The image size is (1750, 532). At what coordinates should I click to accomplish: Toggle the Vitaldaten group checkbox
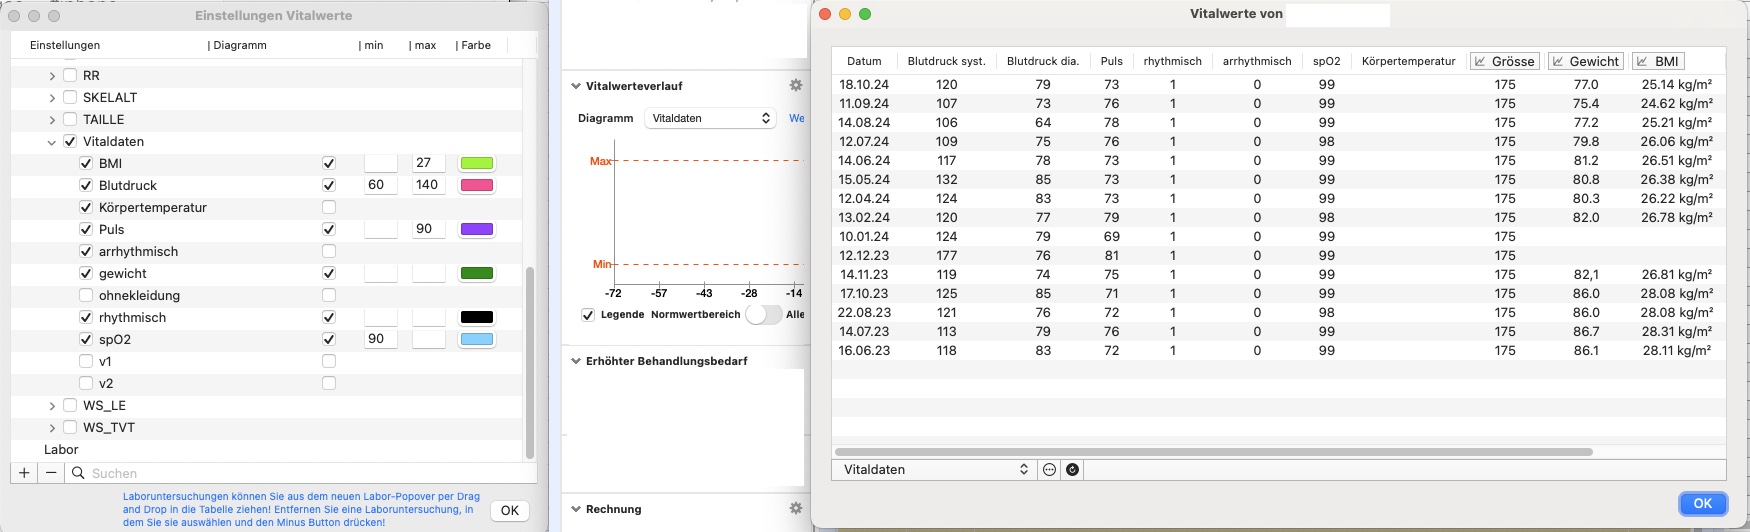click(x=70, y=141)
